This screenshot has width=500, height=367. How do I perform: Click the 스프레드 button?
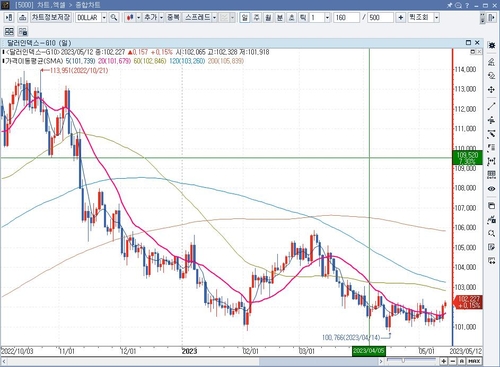[197, 17]
